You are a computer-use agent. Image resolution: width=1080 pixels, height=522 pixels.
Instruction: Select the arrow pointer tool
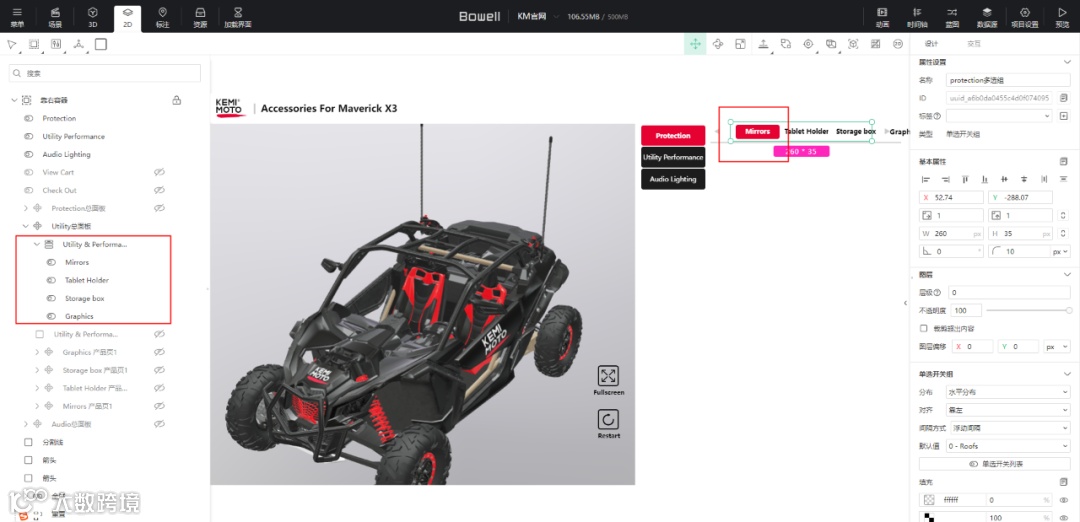point(12,44)
